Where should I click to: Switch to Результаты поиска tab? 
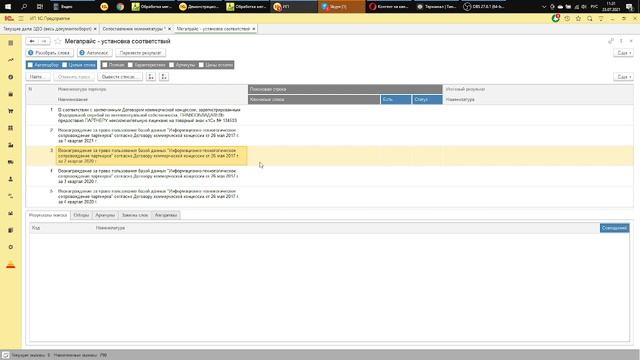[48, 215]
